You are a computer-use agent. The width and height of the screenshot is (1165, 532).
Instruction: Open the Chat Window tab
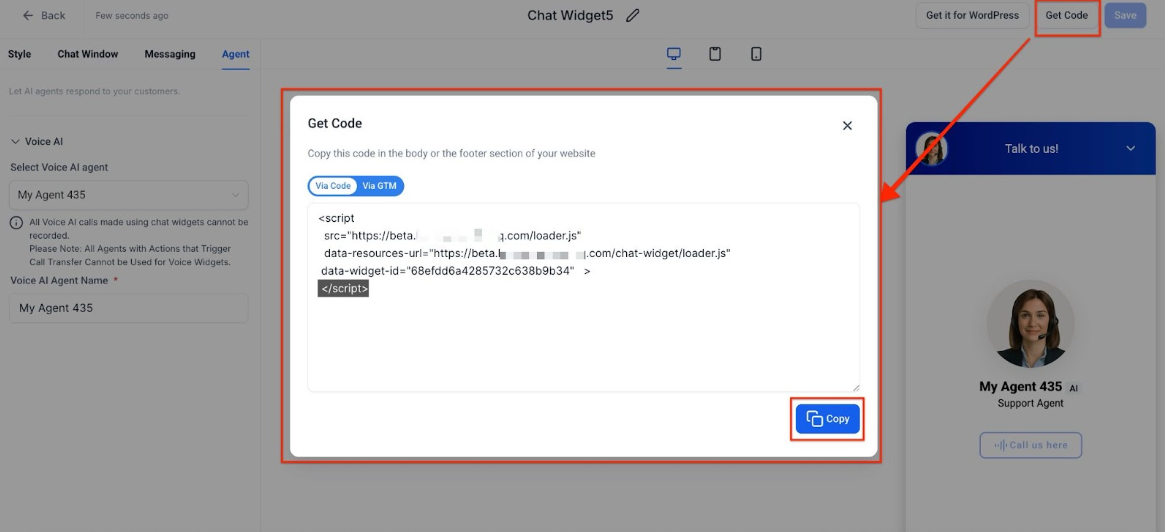pos(88,54)
